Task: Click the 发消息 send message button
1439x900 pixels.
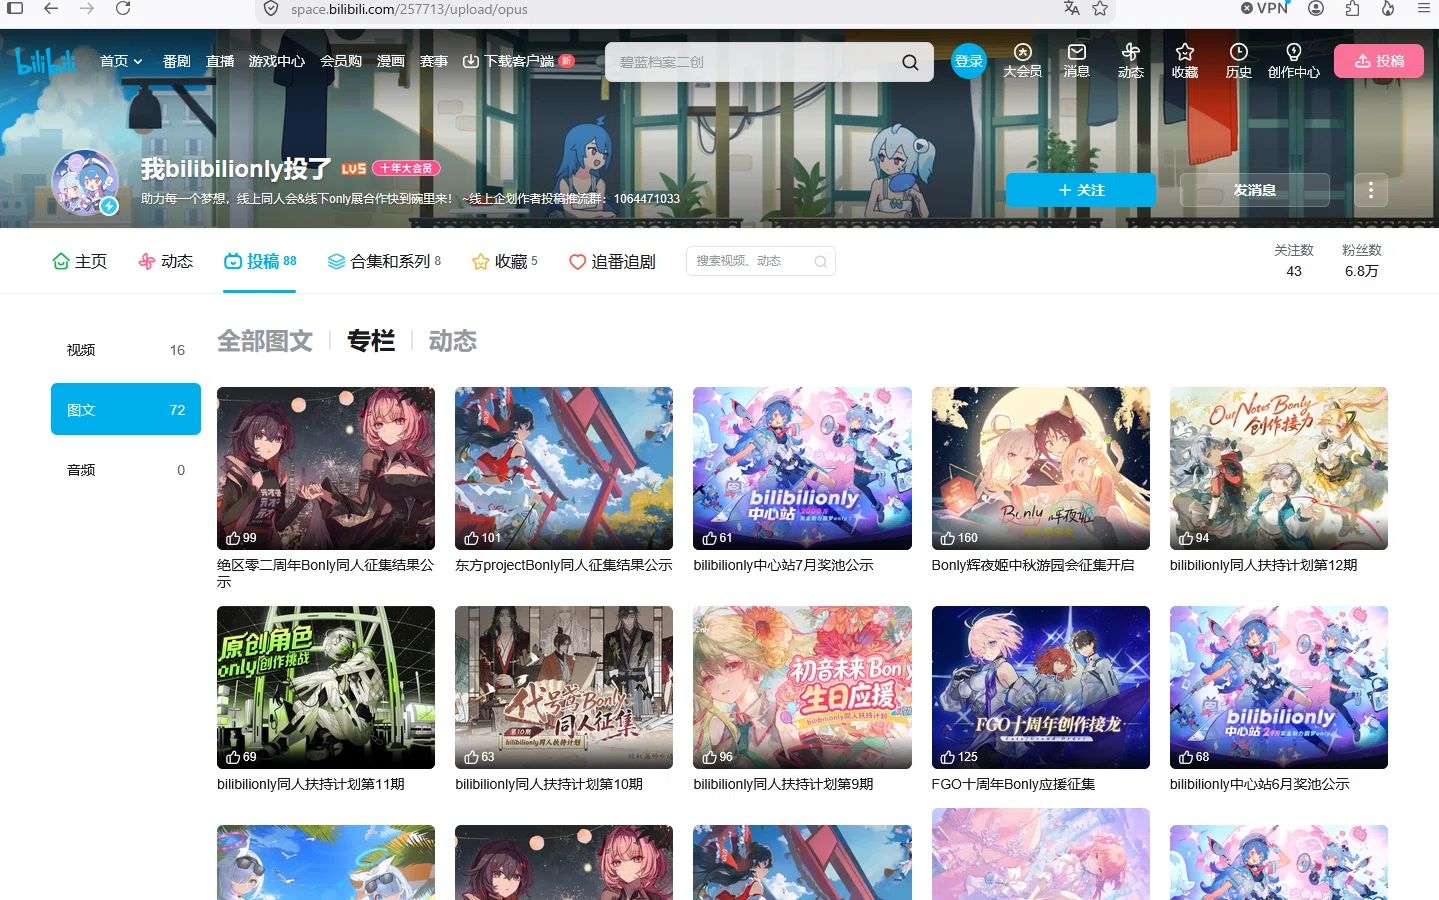Action: click(1255, 190)
